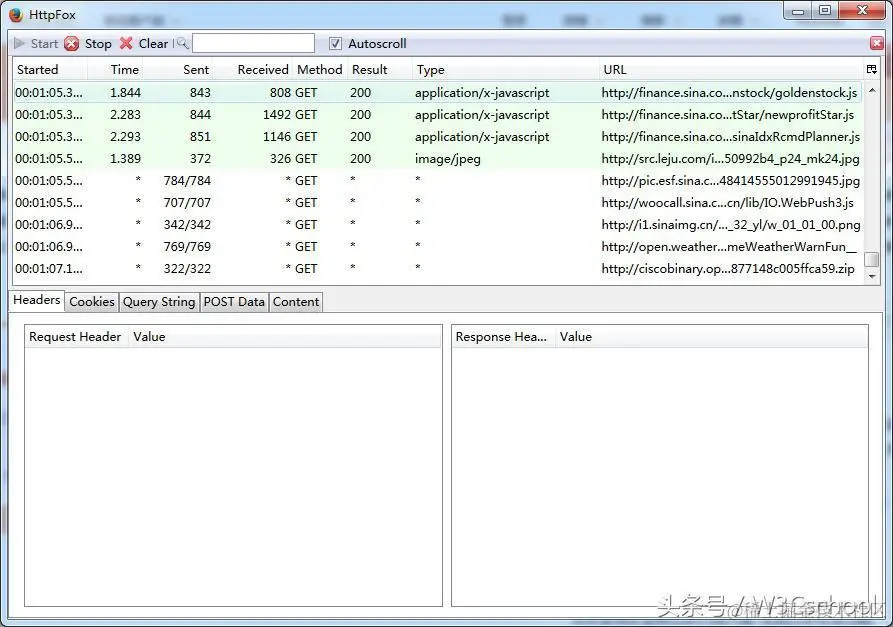This screenshot has height=627, width=893.
Task: Sort by the Method column header
Action: pos(320,69)
